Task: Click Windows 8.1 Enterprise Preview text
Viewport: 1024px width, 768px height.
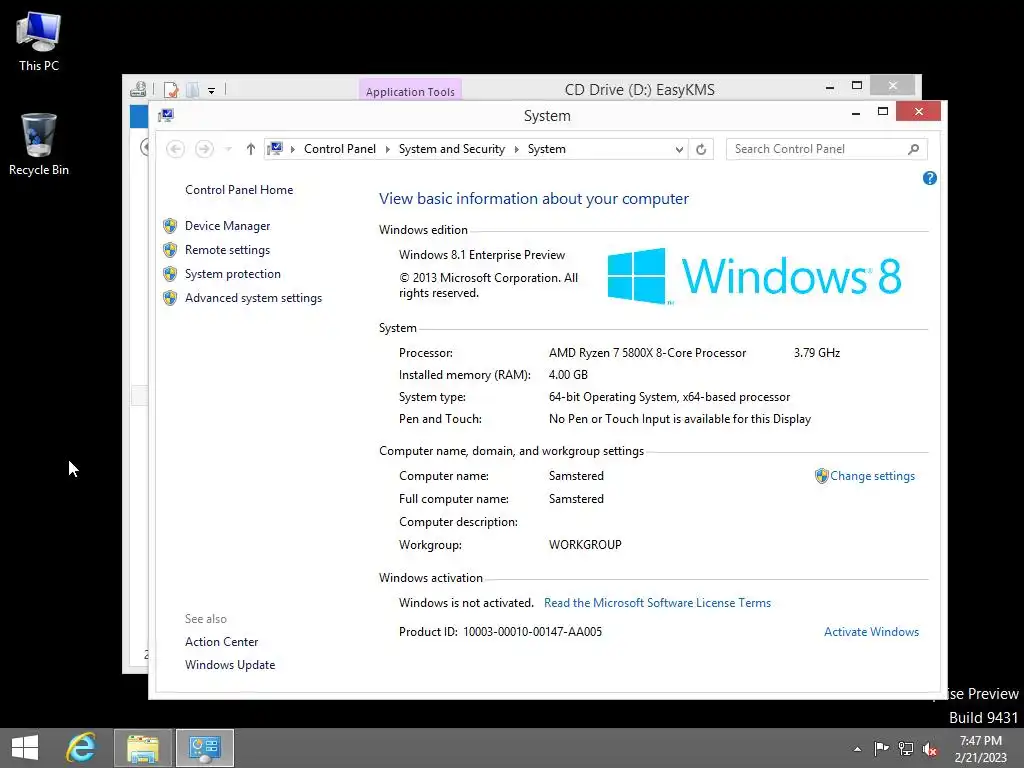Action: point(482,255)
